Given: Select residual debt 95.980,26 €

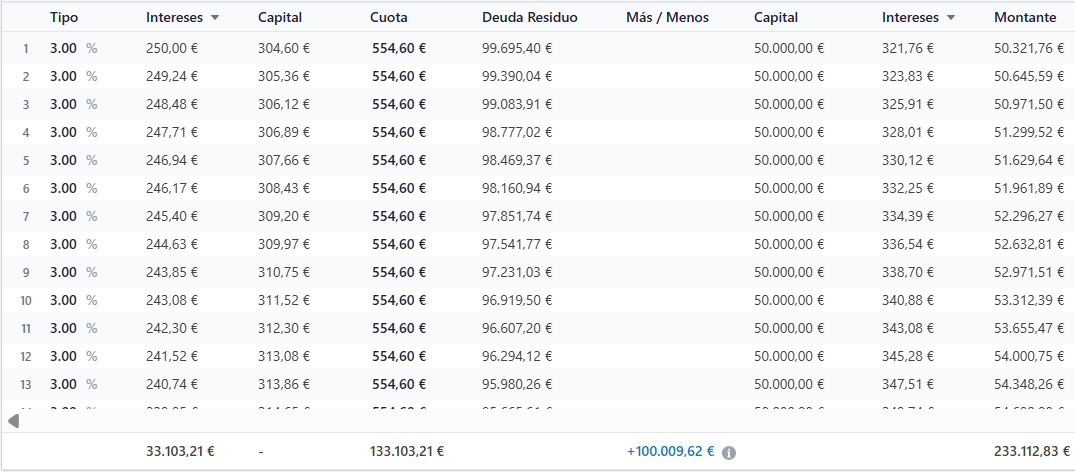Looking at the screenshot, I should click(517, 384).
